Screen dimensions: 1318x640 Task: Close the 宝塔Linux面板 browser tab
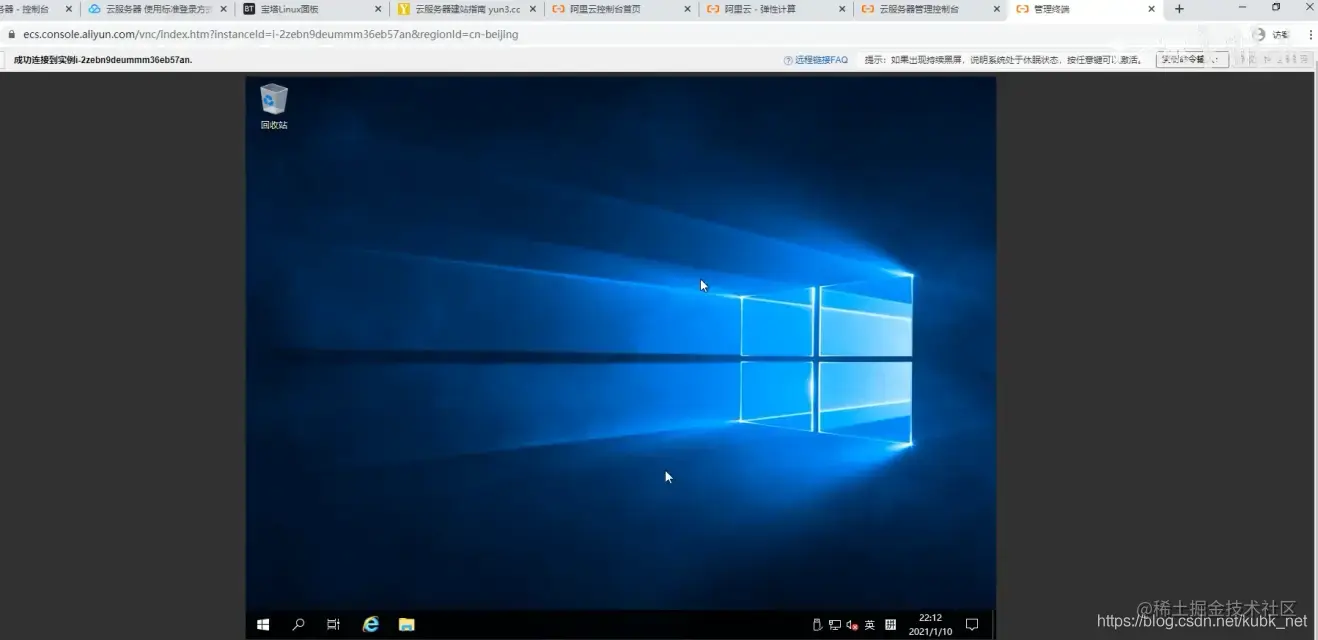point(378,9)
